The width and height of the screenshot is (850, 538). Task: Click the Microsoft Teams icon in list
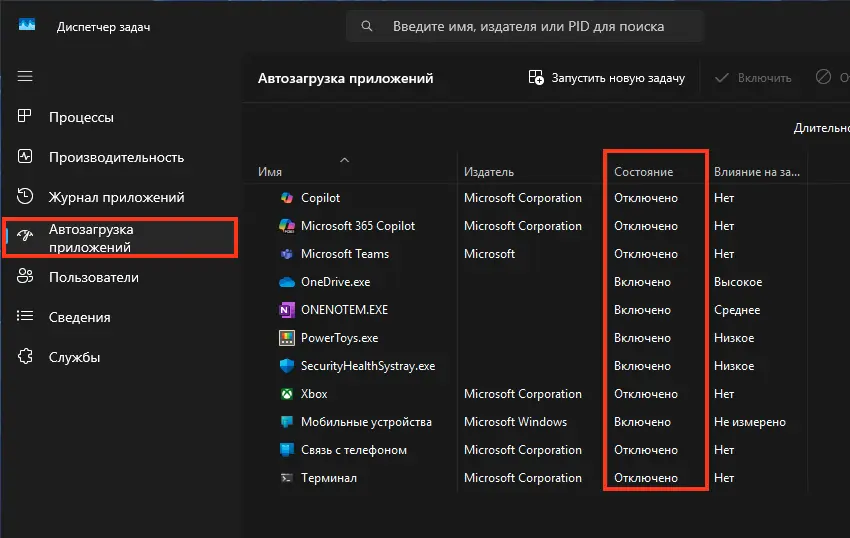point(286,254)
